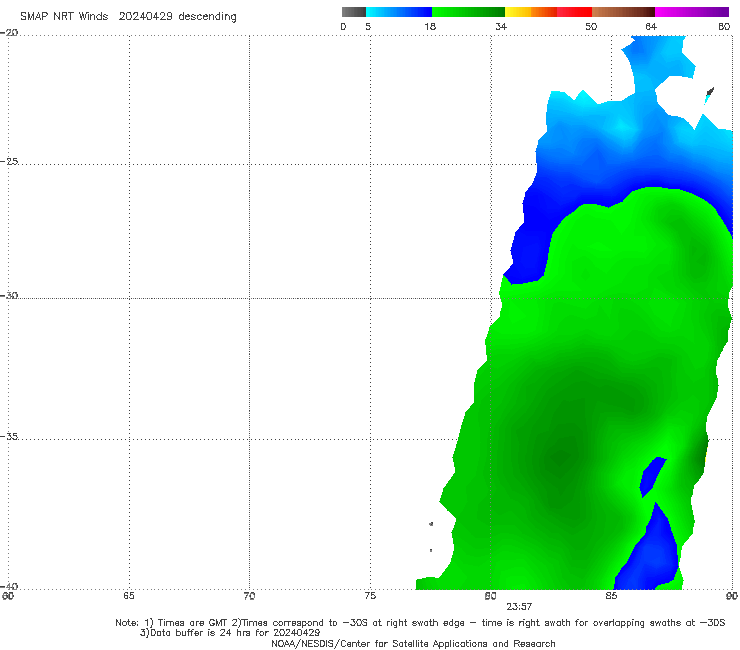740x650 pixels.
Task: Click the longitude axis label 85
Action: [611, 596]
